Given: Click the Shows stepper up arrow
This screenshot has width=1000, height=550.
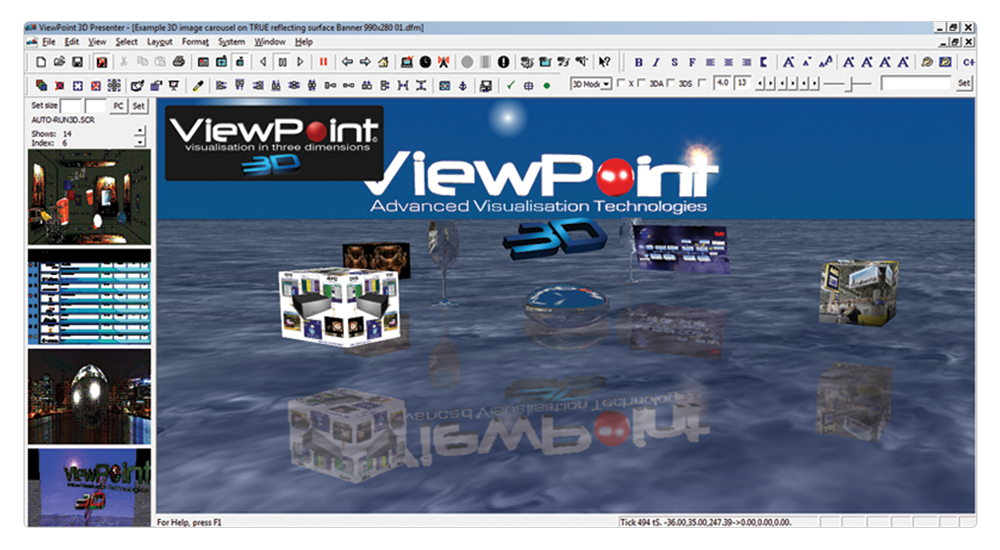Looking at the screenshot, I should point(139,130).
